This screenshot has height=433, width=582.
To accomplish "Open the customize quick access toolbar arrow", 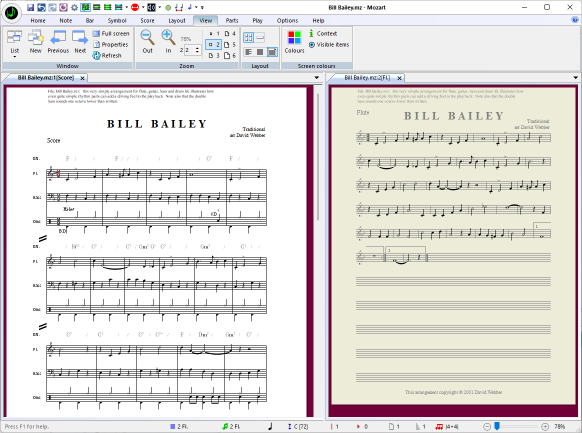I will (202, 7).
